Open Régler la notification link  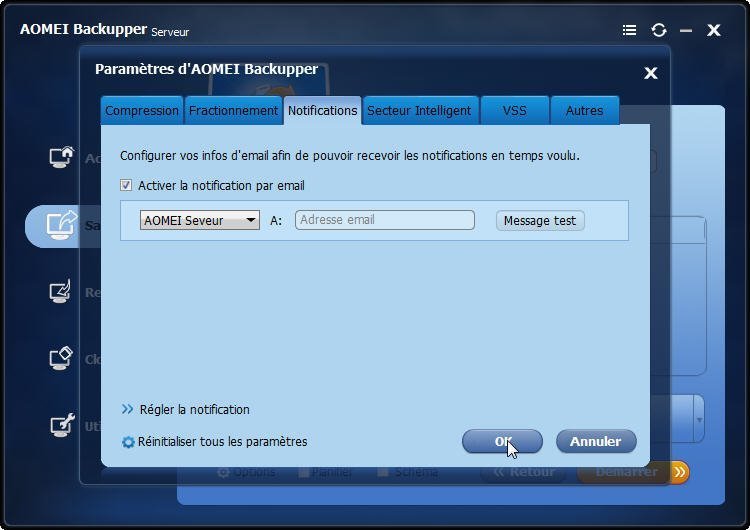tap(195, 409)
